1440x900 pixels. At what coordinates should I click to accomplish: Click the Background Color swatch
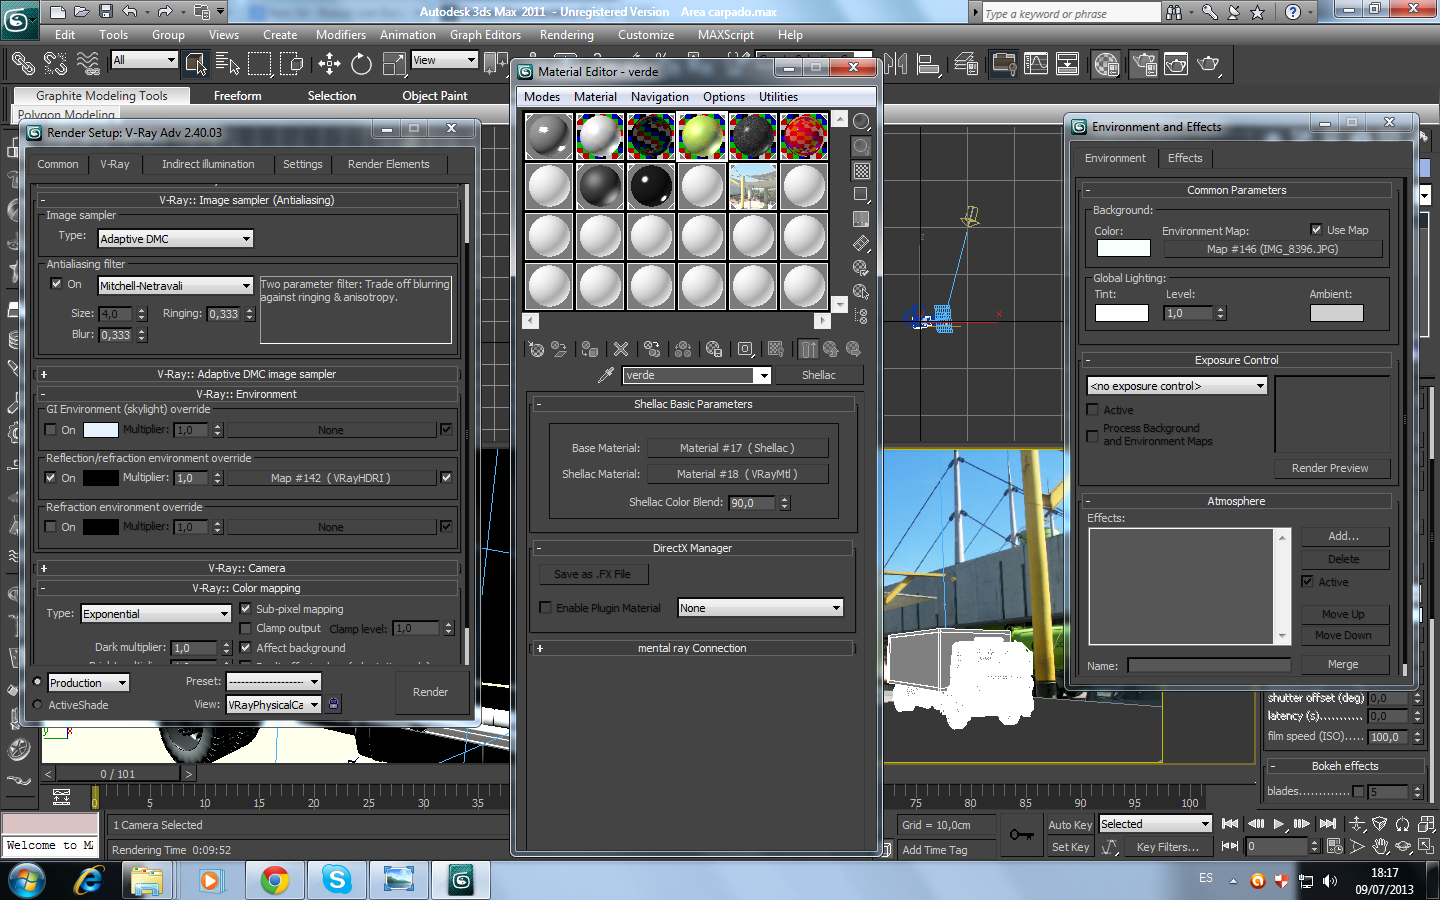1122,248
